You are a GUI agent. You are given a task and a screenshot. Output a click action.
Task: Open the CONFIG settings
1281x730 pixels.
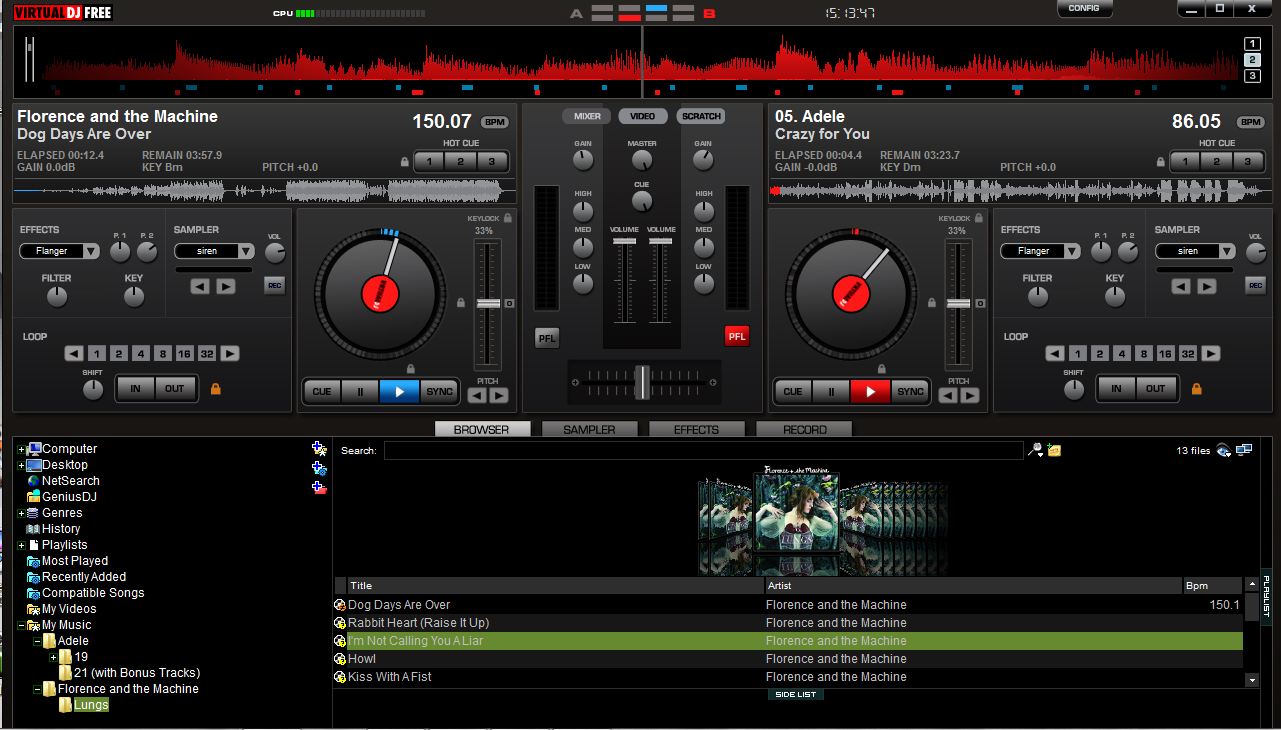click(x=1084, y=9)
